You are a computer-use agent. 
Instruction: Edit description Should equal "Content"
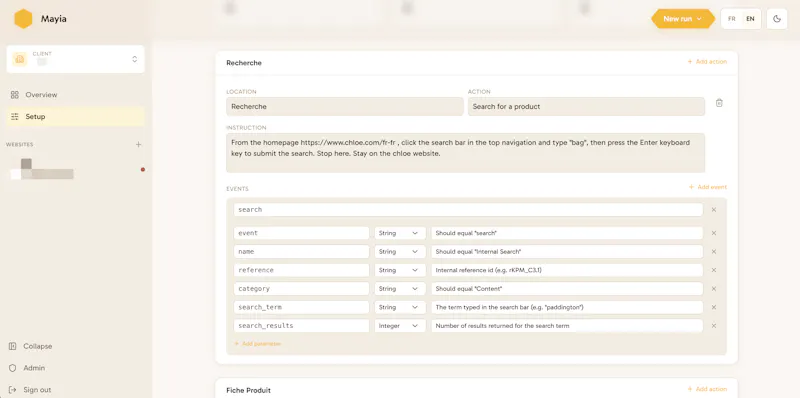[567, 289]
